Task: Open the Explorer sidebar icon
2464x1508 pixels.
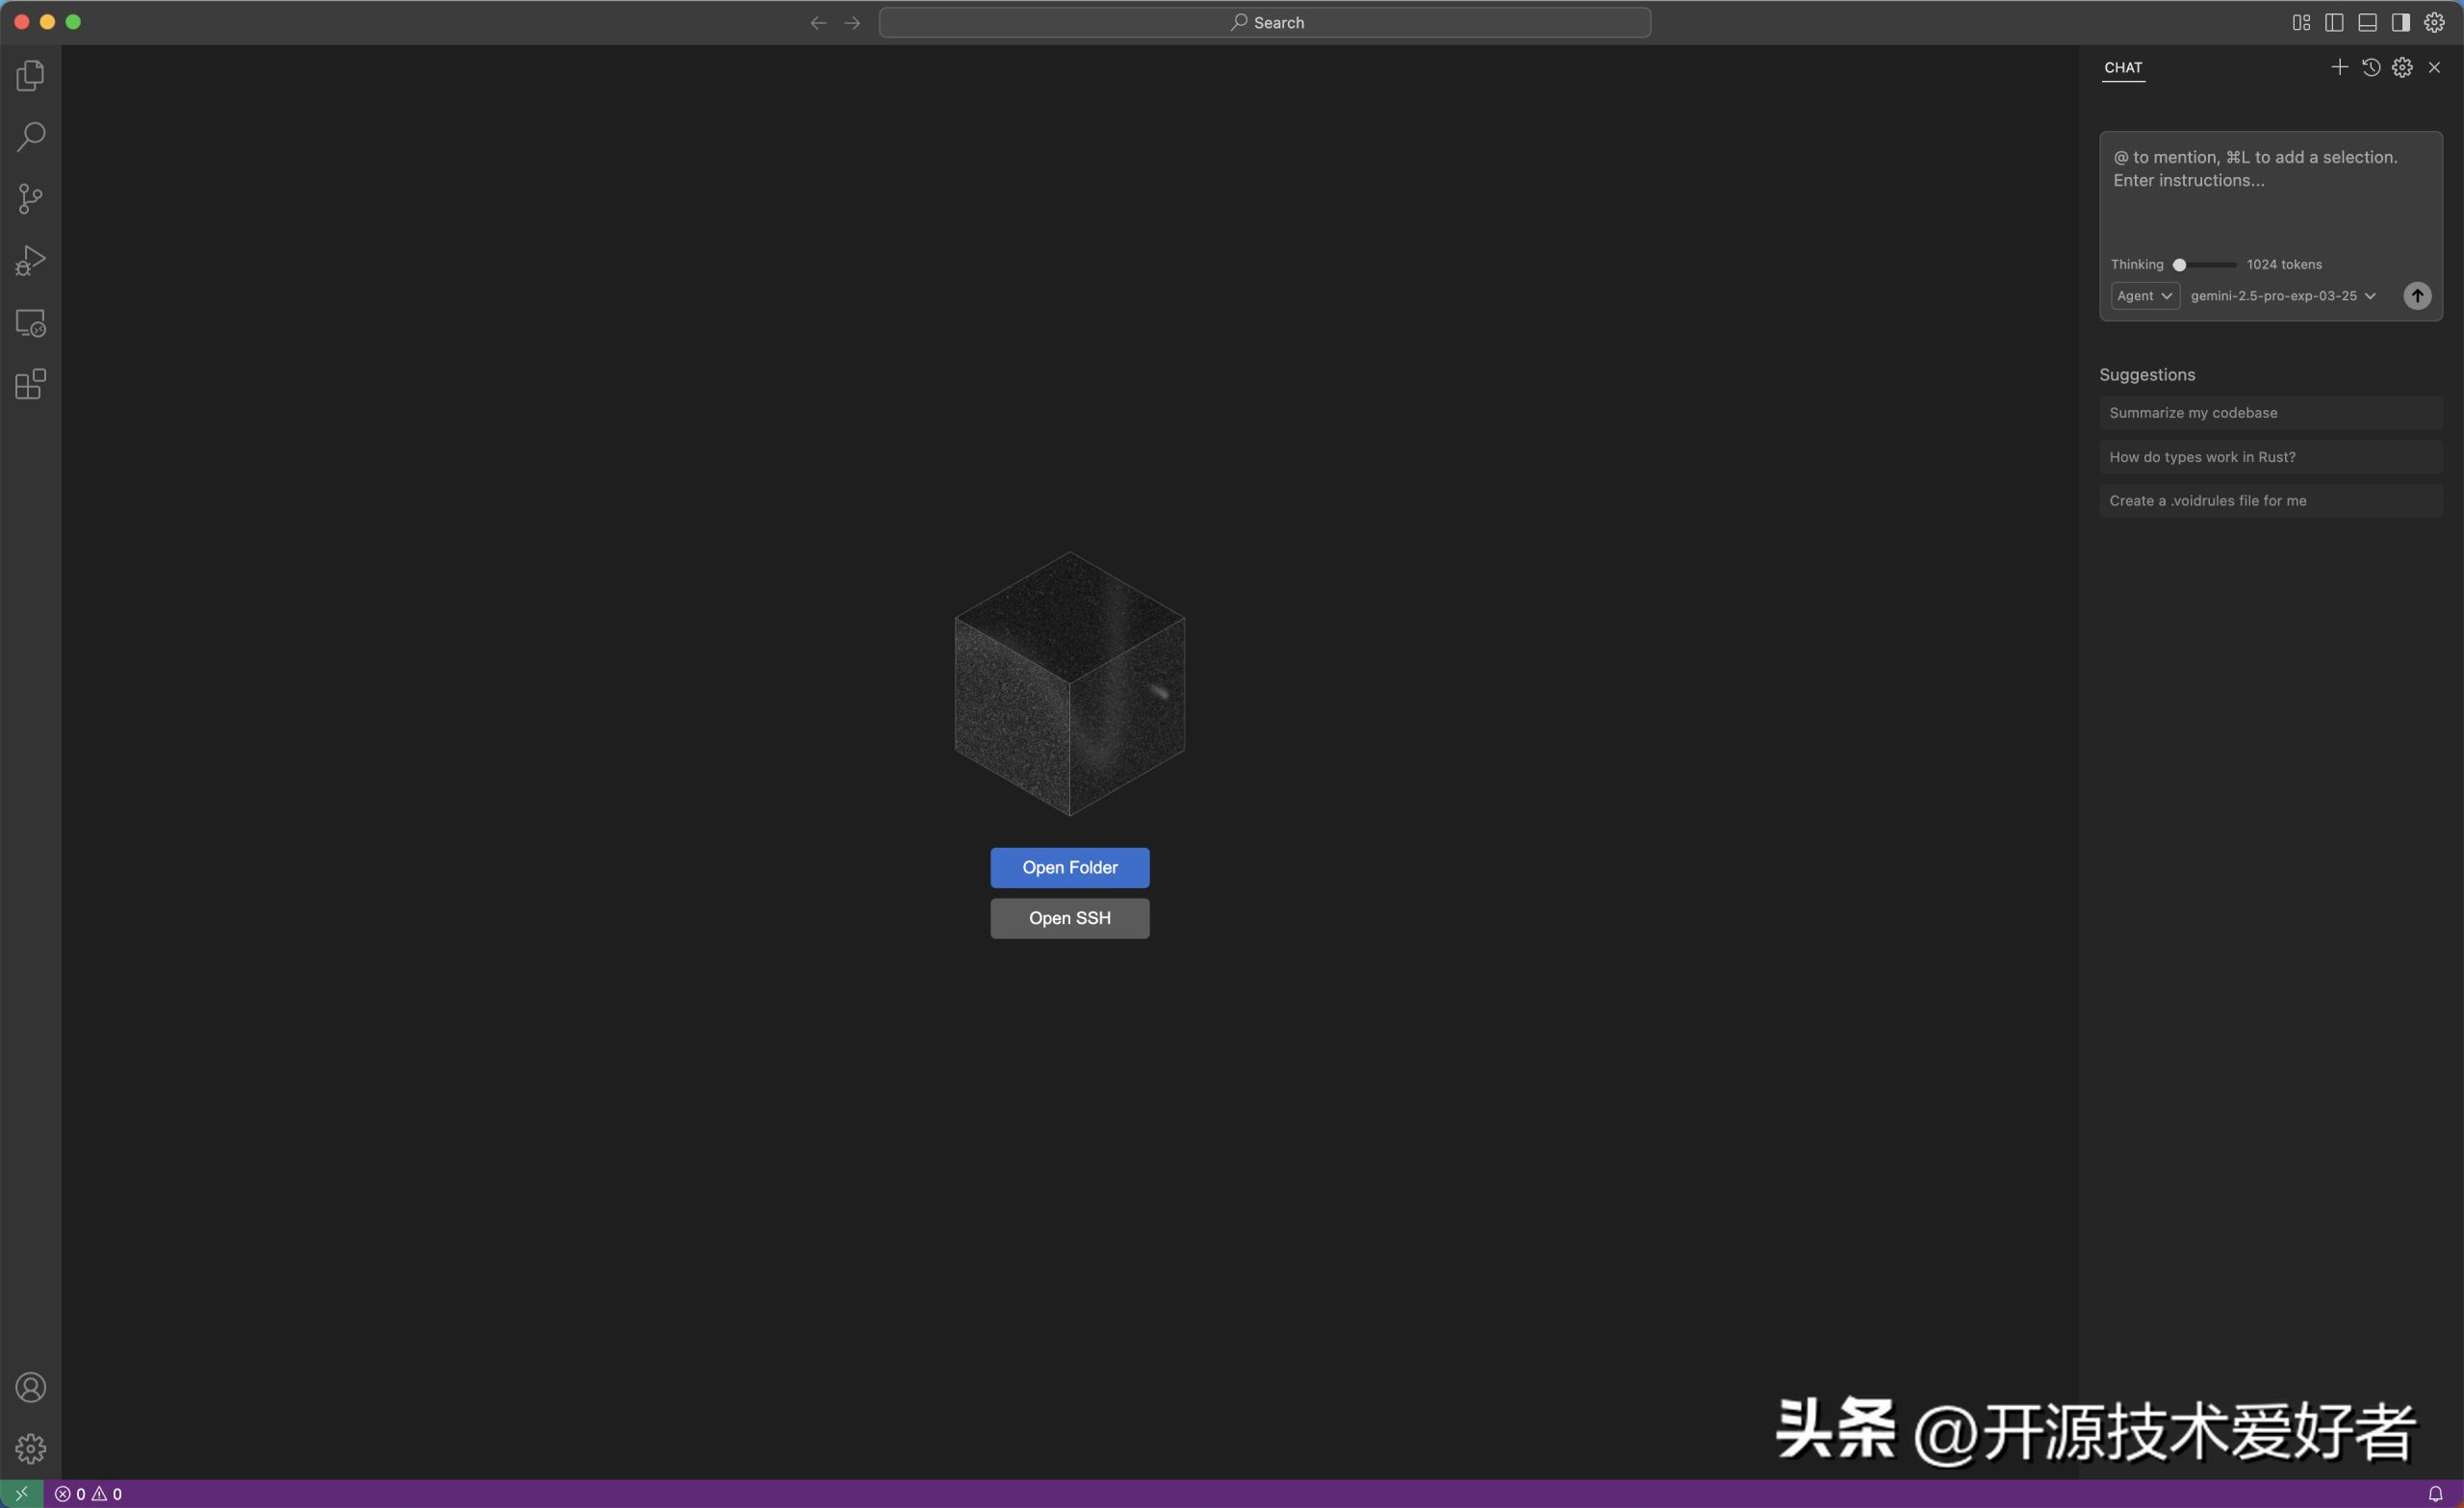Action: [30, 75]
